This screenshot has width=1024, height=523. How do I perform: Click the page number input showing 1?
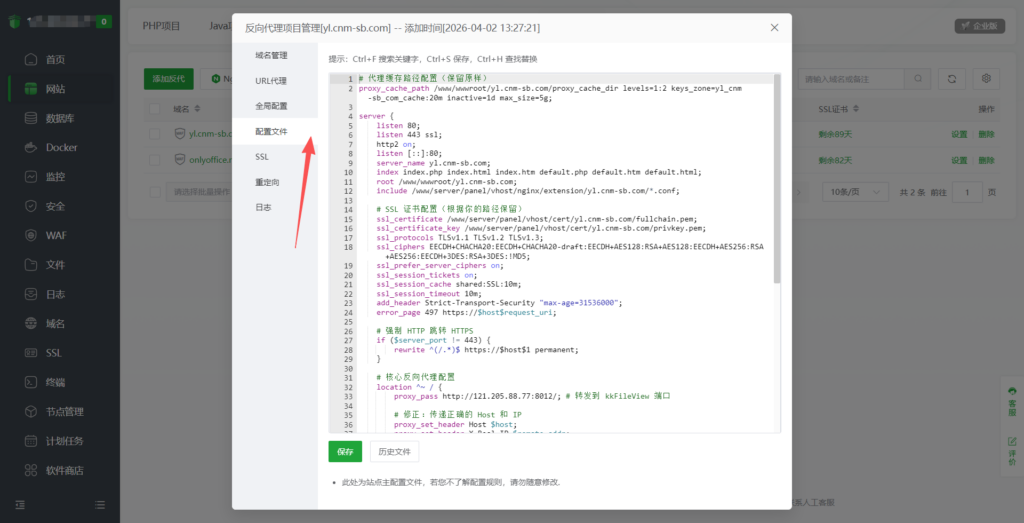(967, 192)
